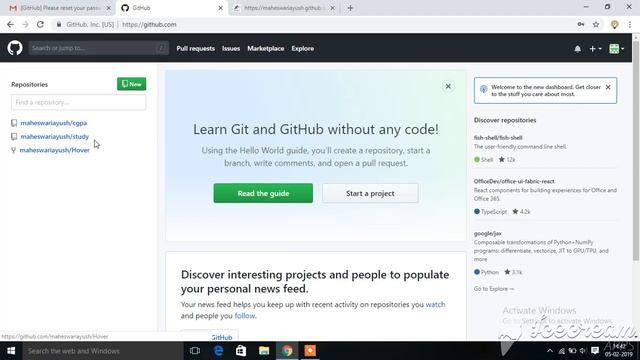
Task: Show hidden system tray icons
Action: click(x=550, y=351)
